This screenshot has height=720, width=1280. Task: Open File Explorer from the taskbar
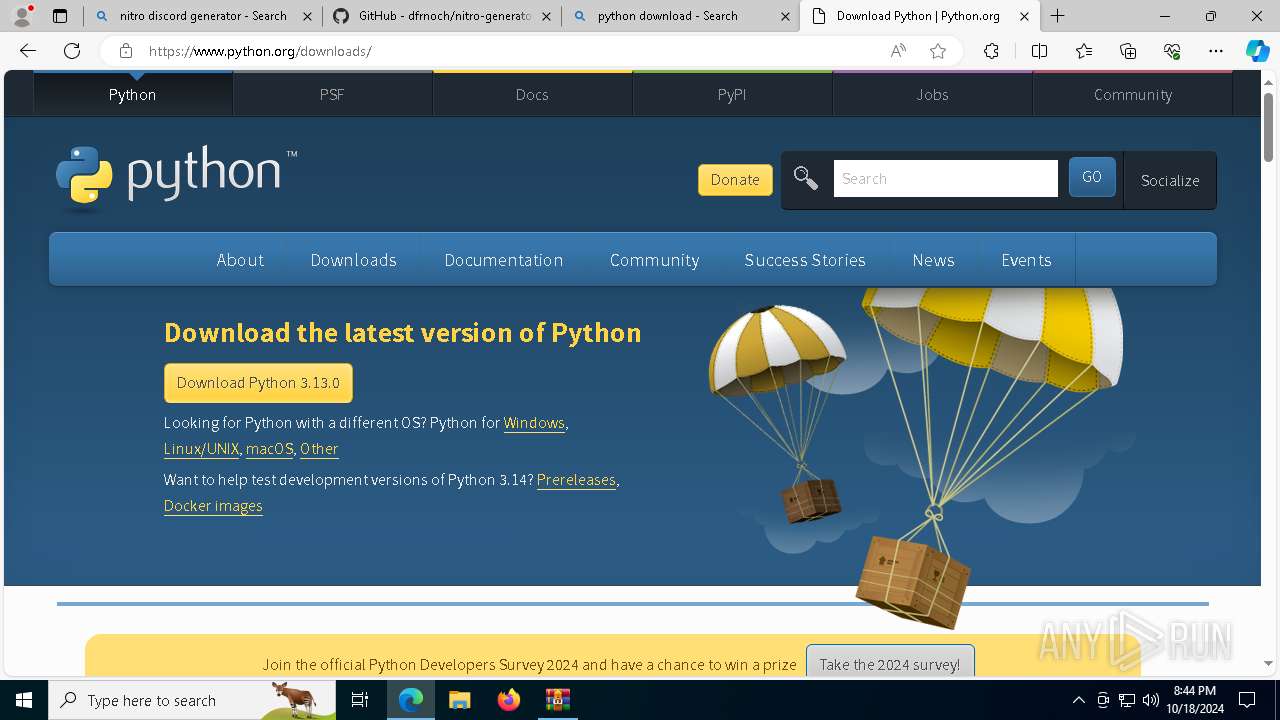point(459,700)
